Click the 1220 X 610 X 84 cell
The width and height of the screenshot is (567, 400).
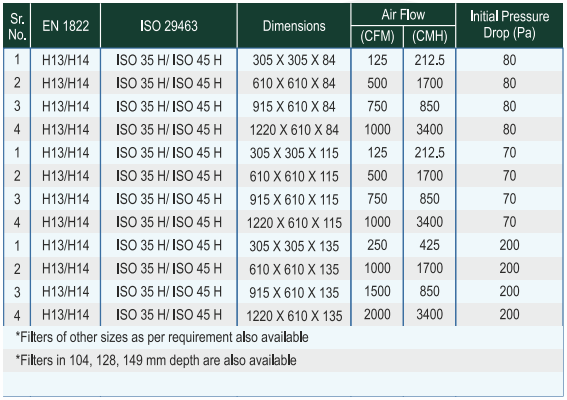pos(294,129)
